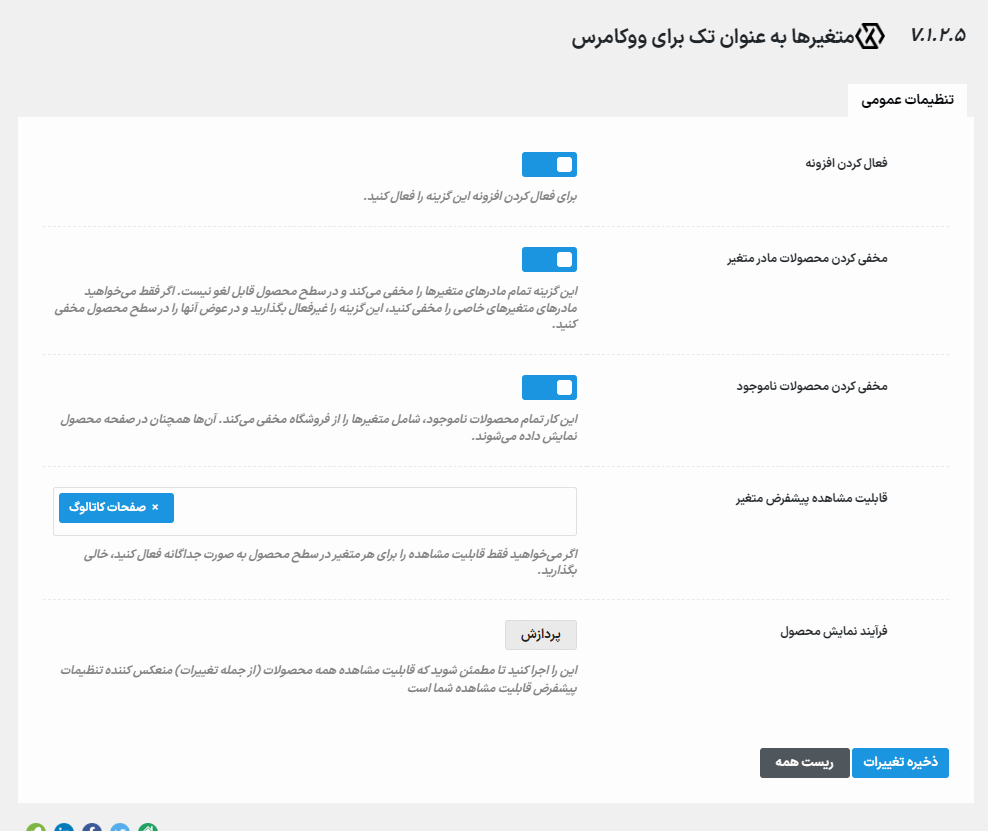Toggle off مخفی کردن محصولات ناموجود

[x=549, y=387]
